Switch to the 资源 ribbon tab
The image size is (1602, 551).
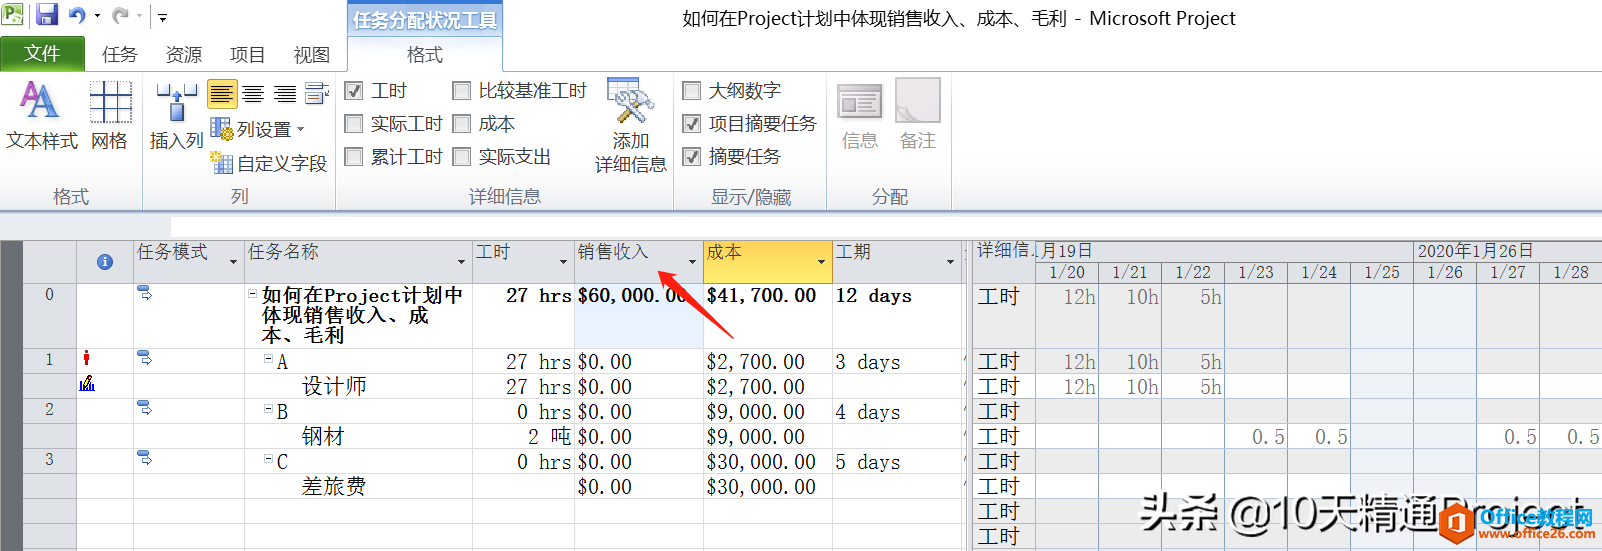coord(183,55)
